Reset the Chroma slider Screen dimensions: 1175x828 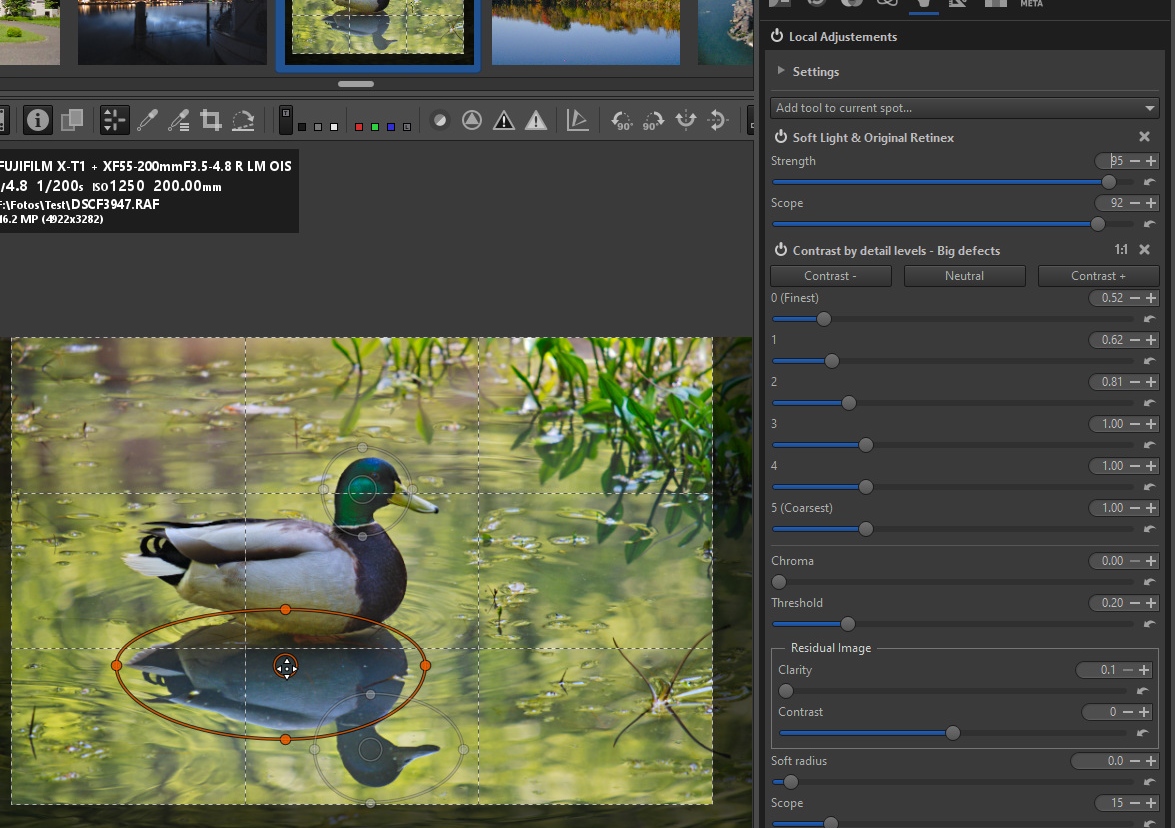pyautogui.click(x=1150, y=582)
